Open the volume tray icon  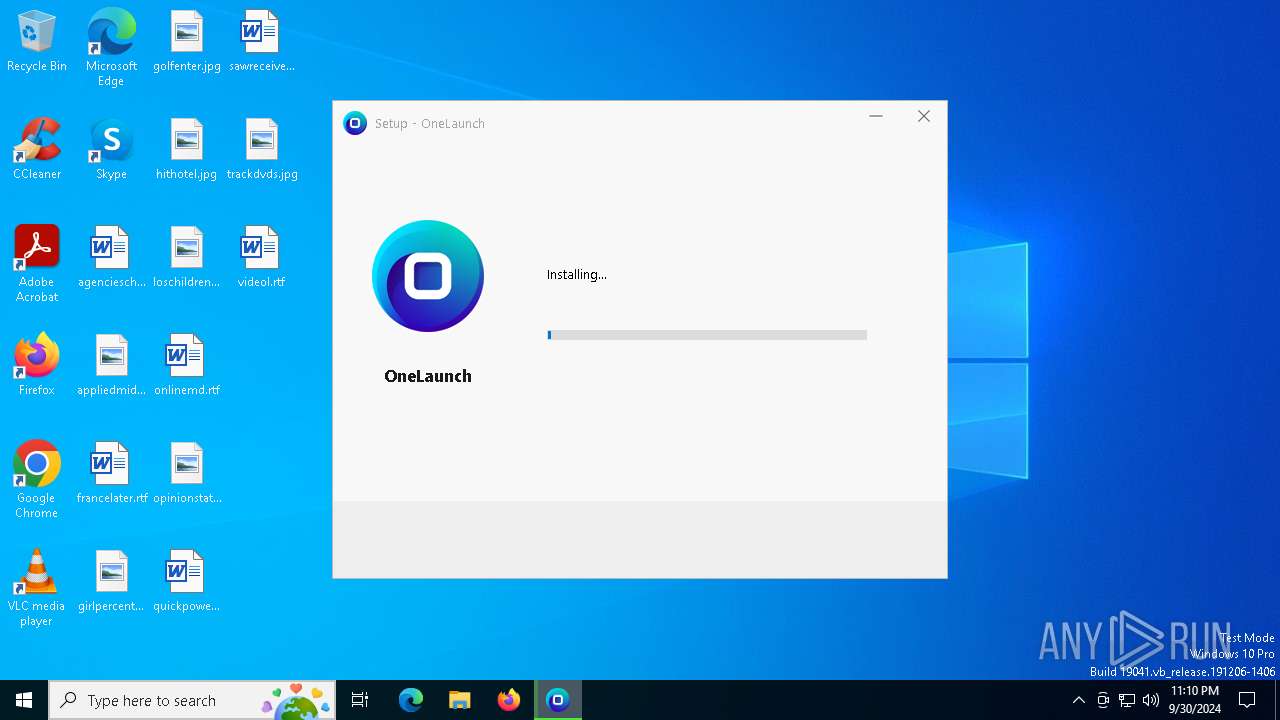(x=1151, y=700)
